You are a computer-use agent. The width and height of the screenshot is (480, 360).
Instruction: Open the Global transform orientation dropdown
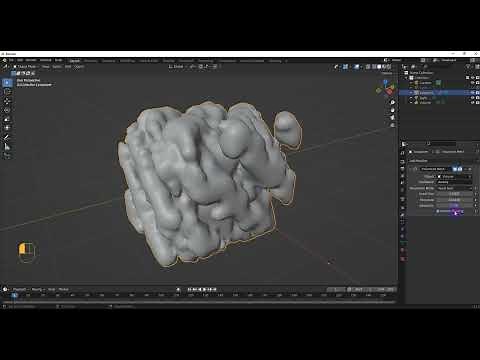pyautogui.click(x=177, y=67)
